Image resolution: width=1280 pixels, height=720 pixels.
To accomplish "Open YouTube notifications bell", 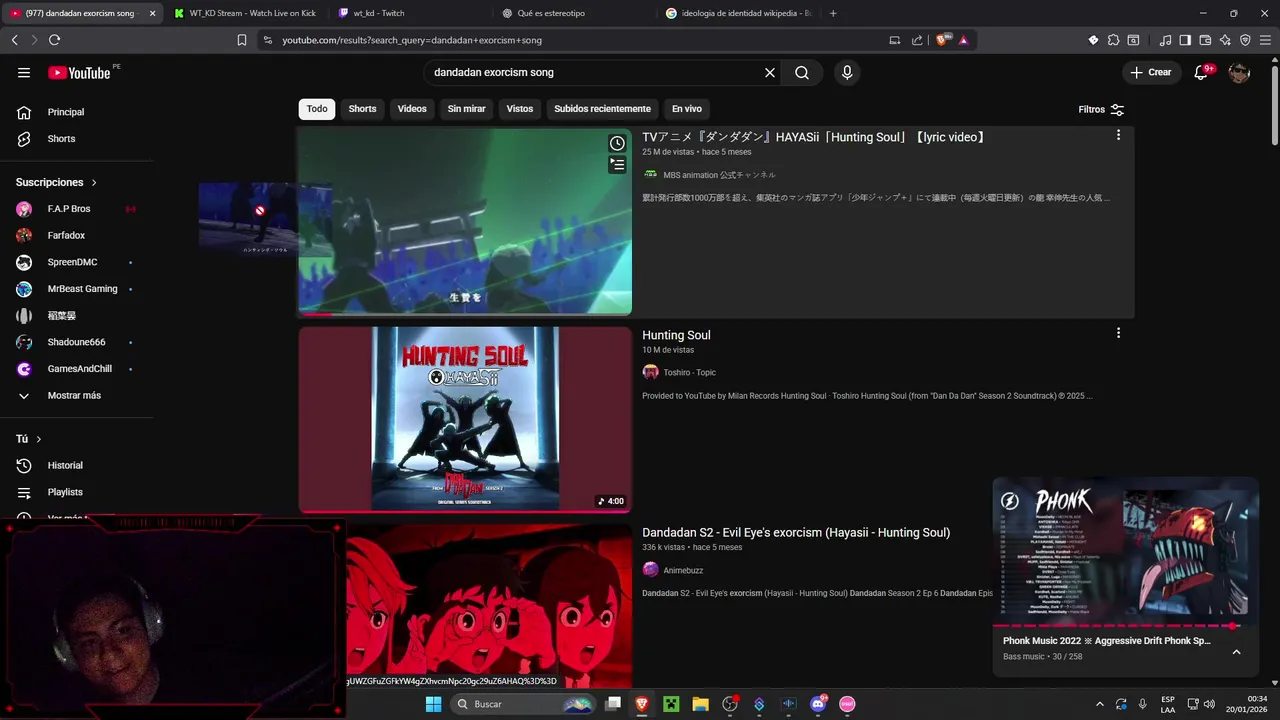I will 1202,72.
